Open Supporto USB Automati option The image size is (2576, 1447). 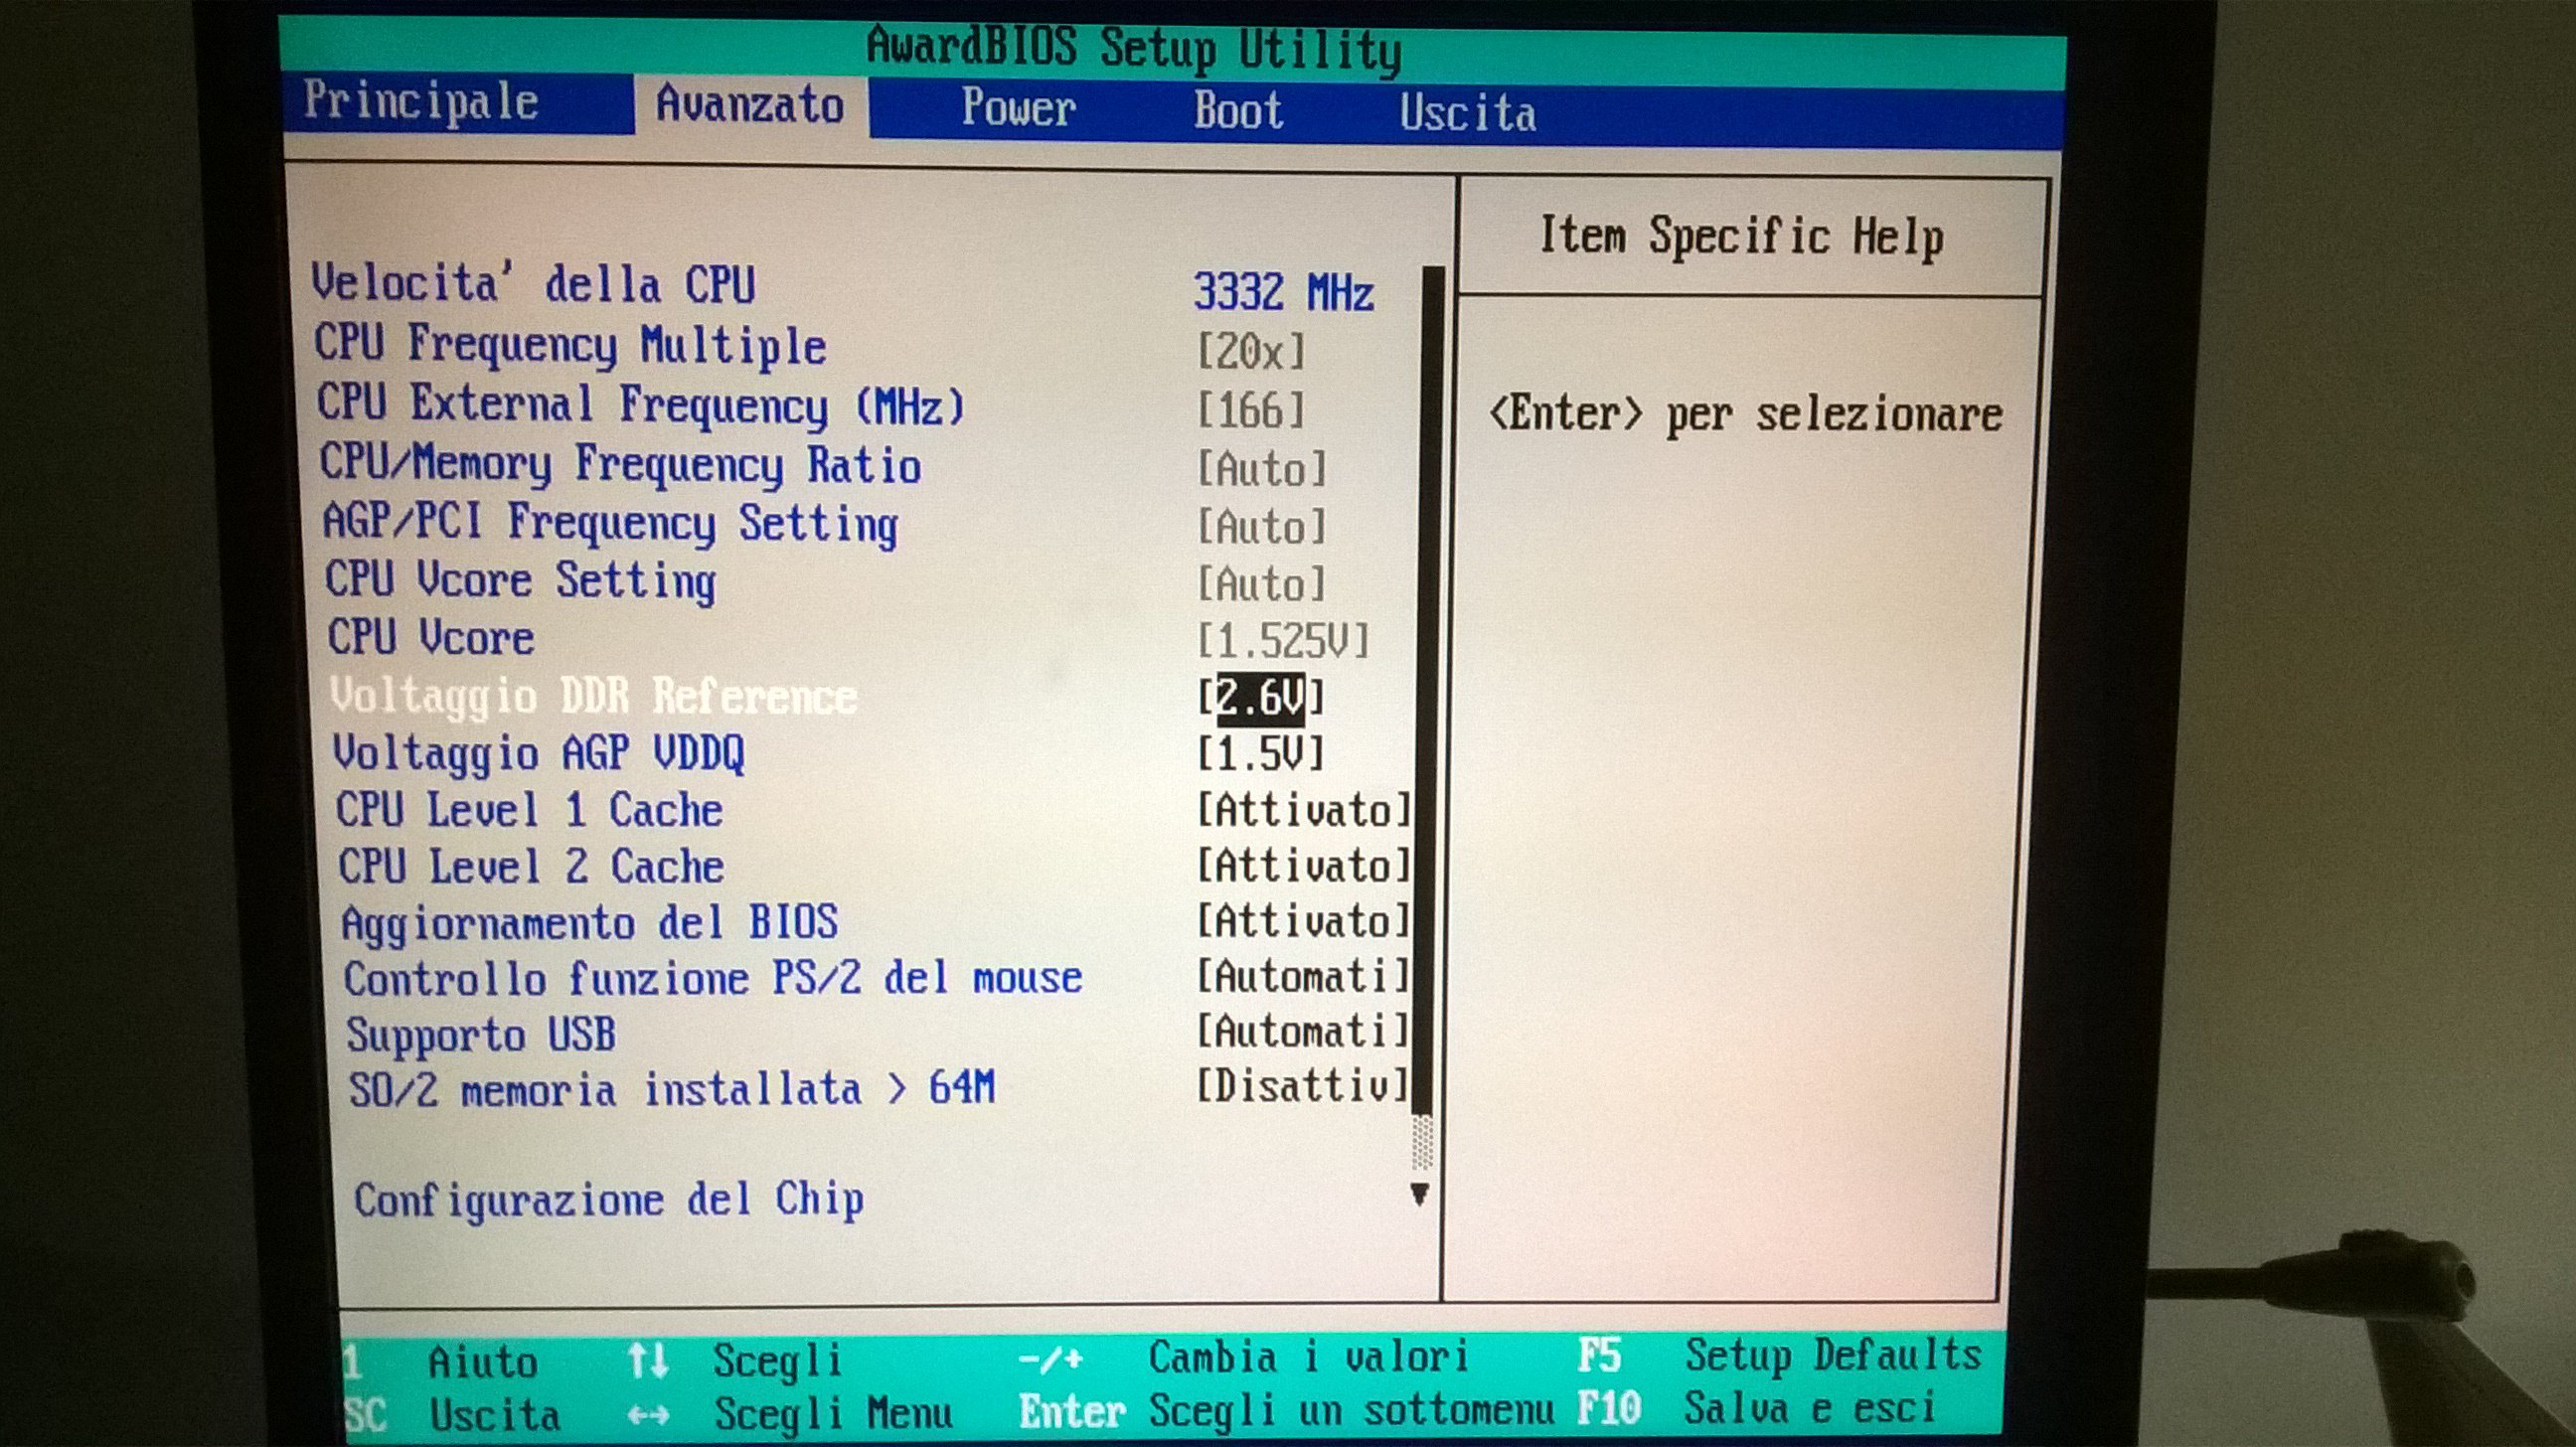pos(1303,1031)
